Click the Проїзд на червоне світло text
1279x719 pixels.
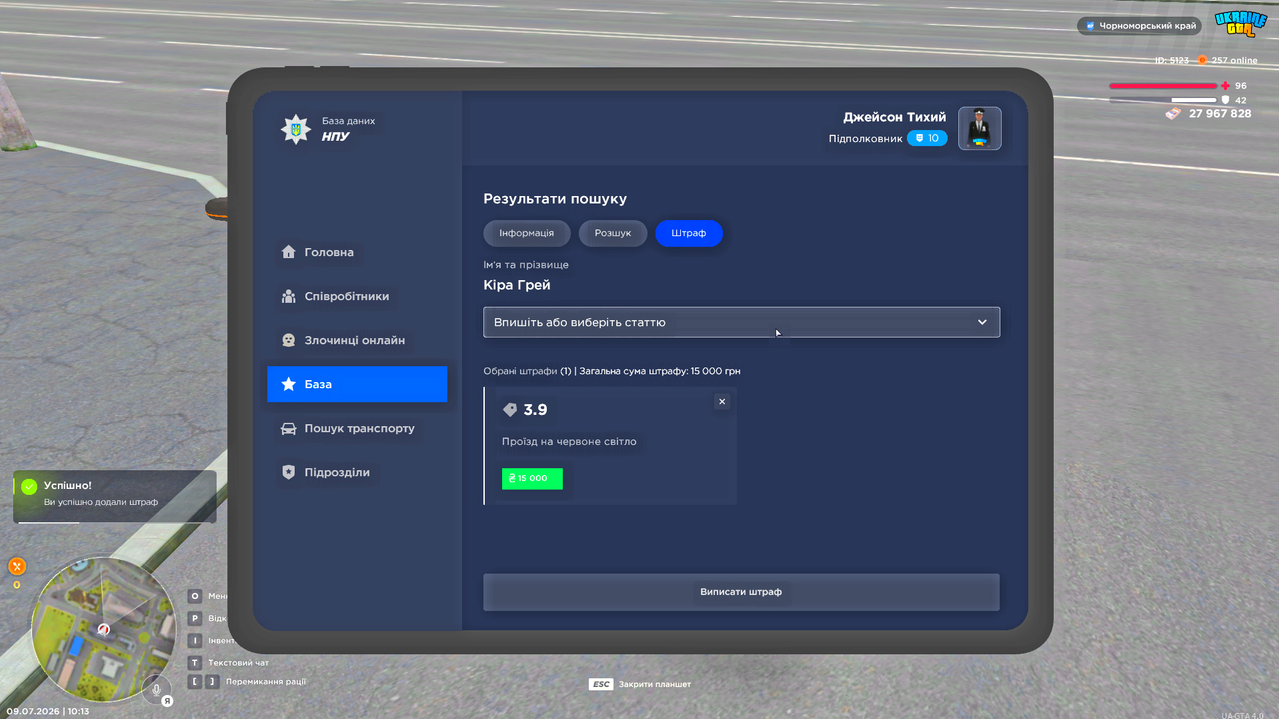point(569,441)
